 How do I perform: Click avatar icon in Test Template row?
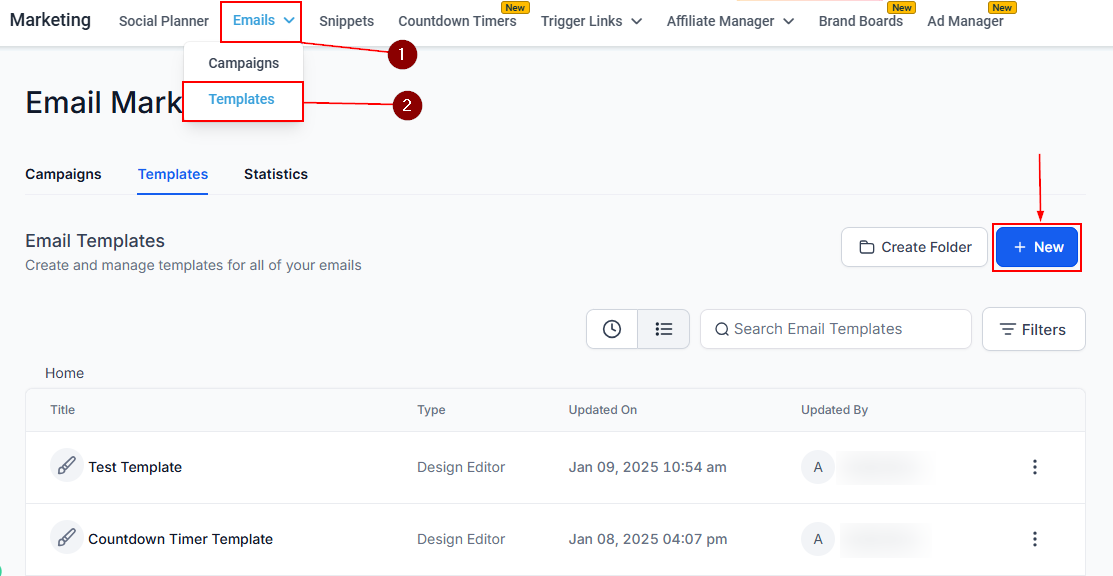coord(818,467)
